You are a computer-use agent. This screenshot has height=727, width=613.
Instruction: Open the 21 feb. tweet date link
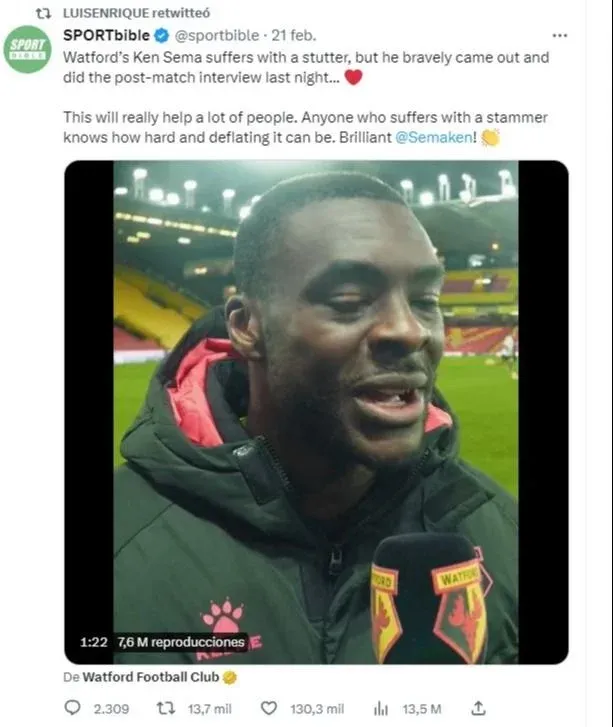pos(294,36)
